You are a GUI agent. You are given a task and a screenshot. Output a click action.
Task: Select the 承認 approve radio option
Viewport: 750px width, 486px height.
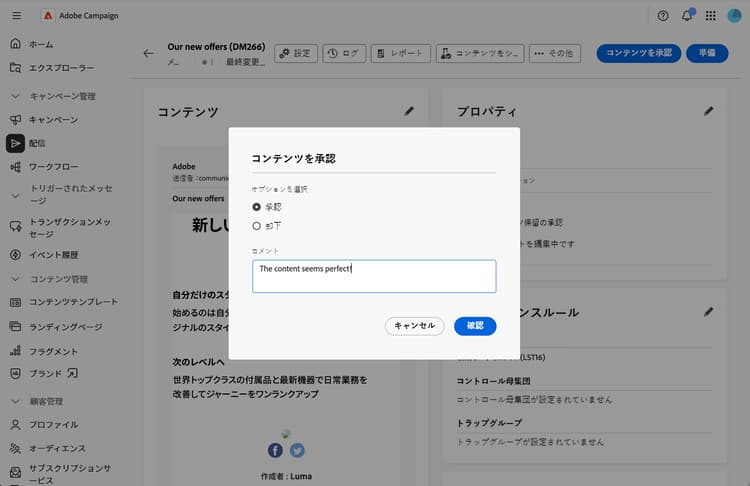[257, 207]
